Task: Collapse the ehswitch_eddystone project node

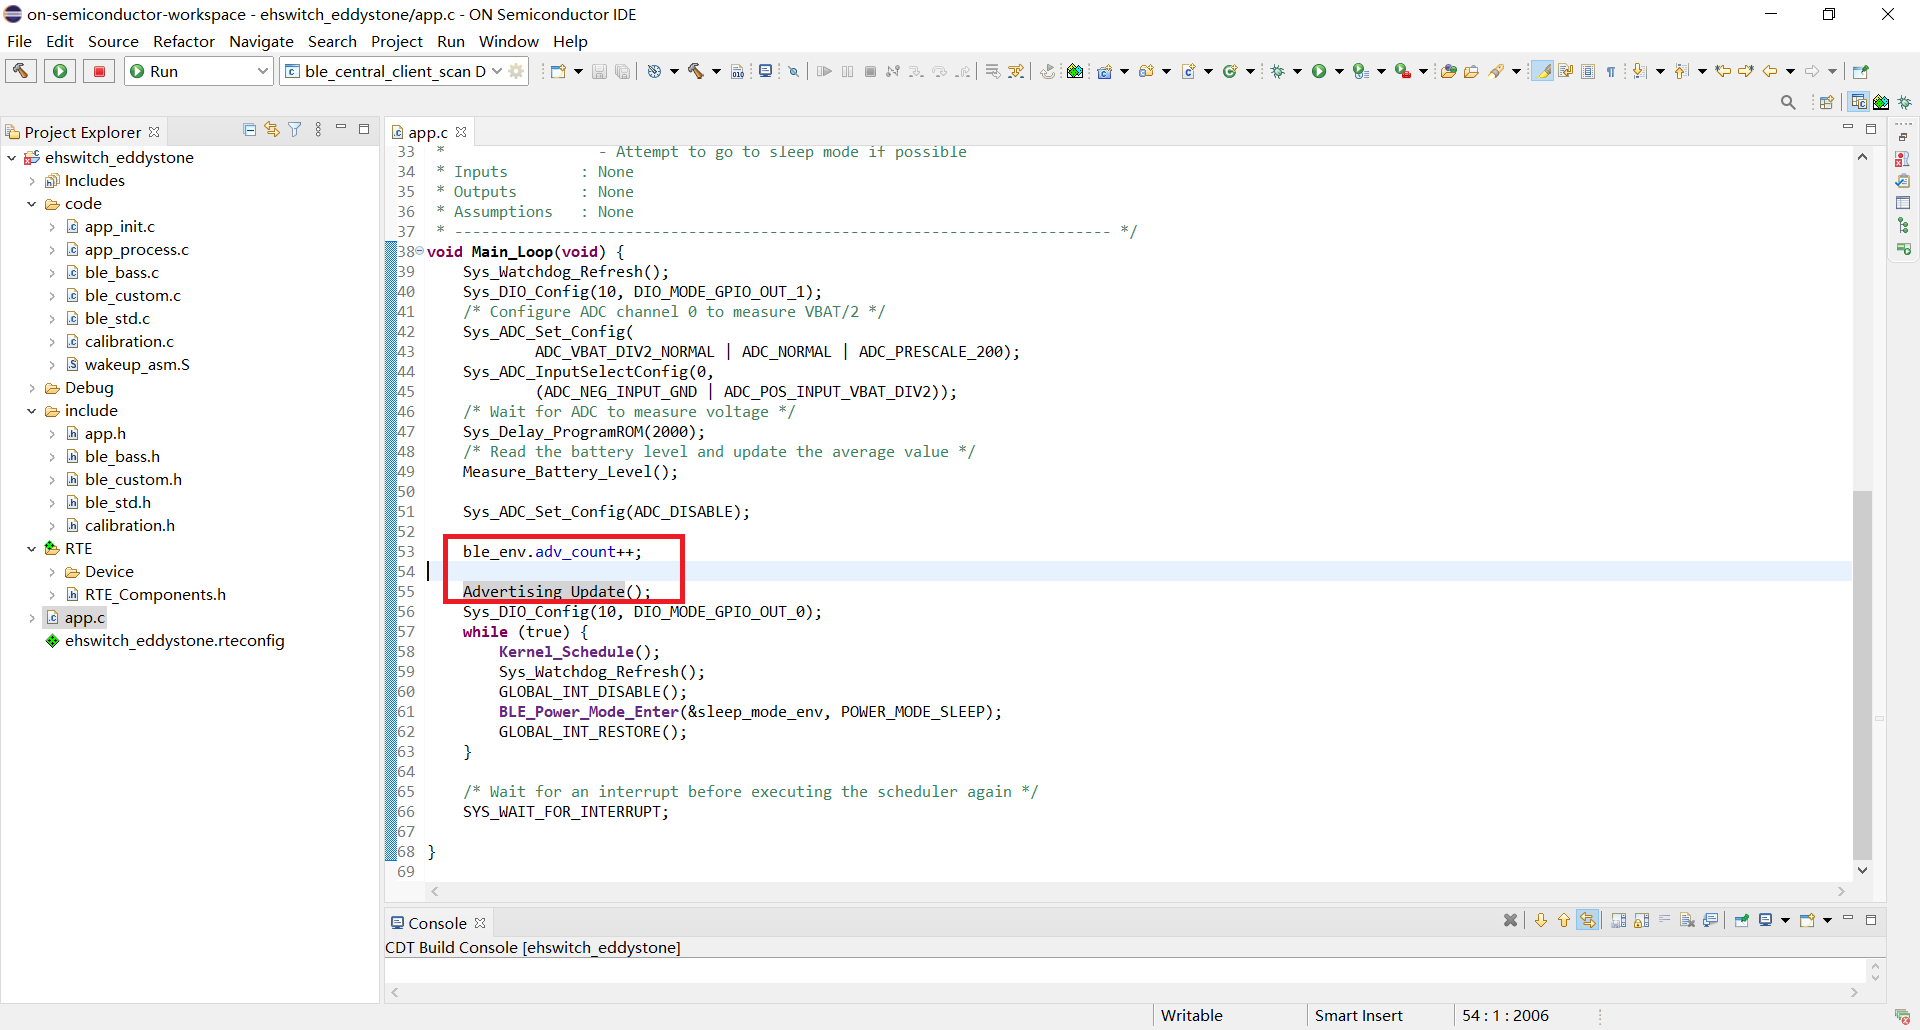Action: (12, 158)
